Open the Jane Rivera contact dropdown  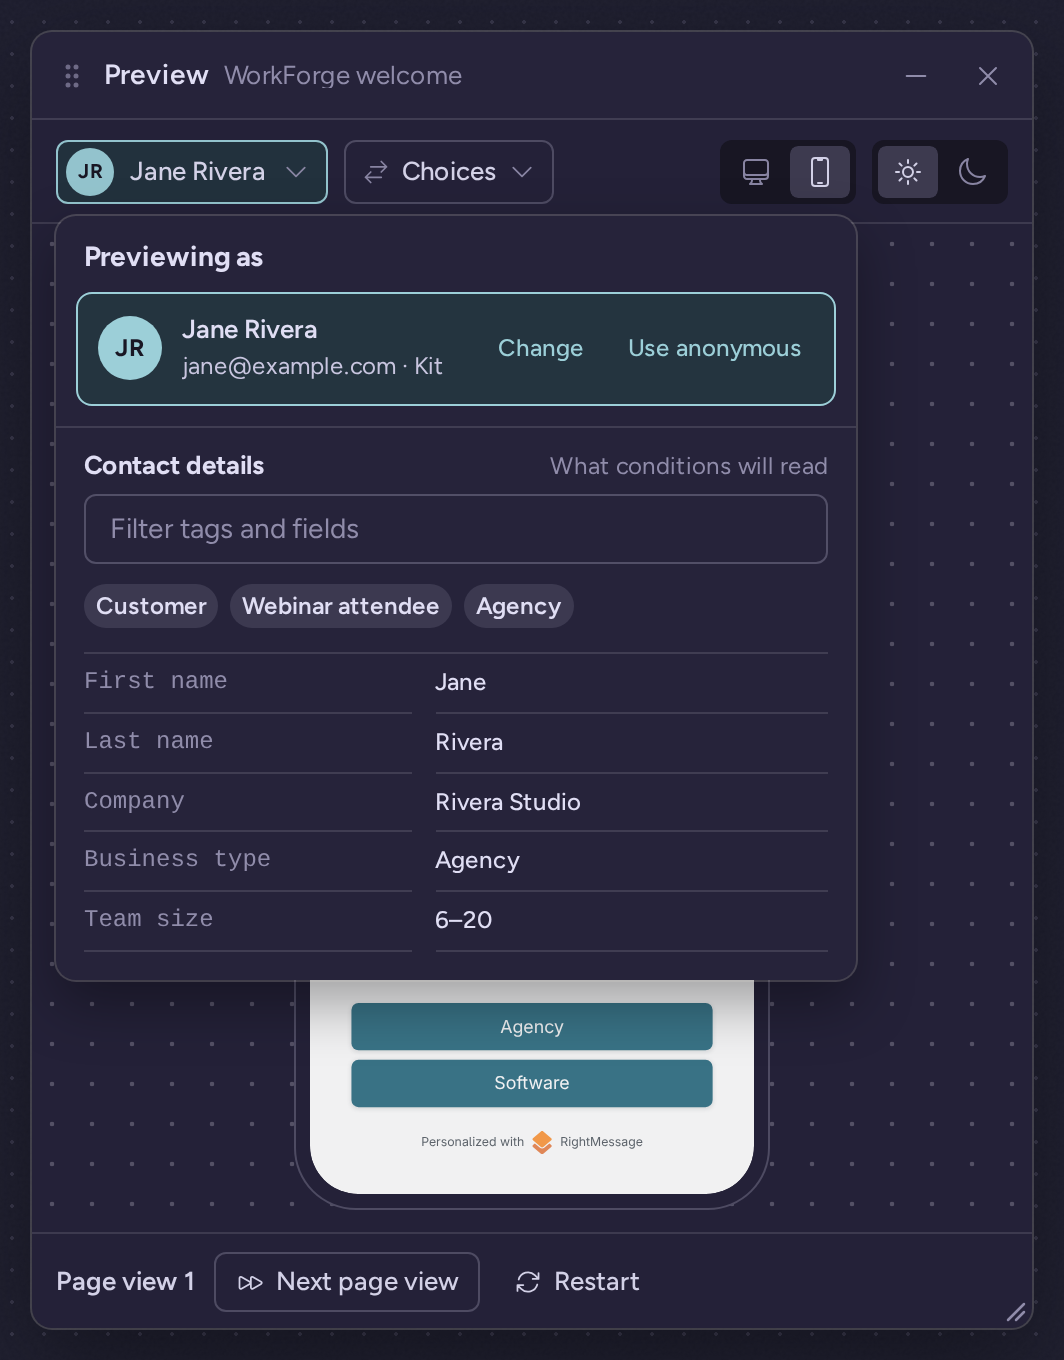tap(192, 172)
